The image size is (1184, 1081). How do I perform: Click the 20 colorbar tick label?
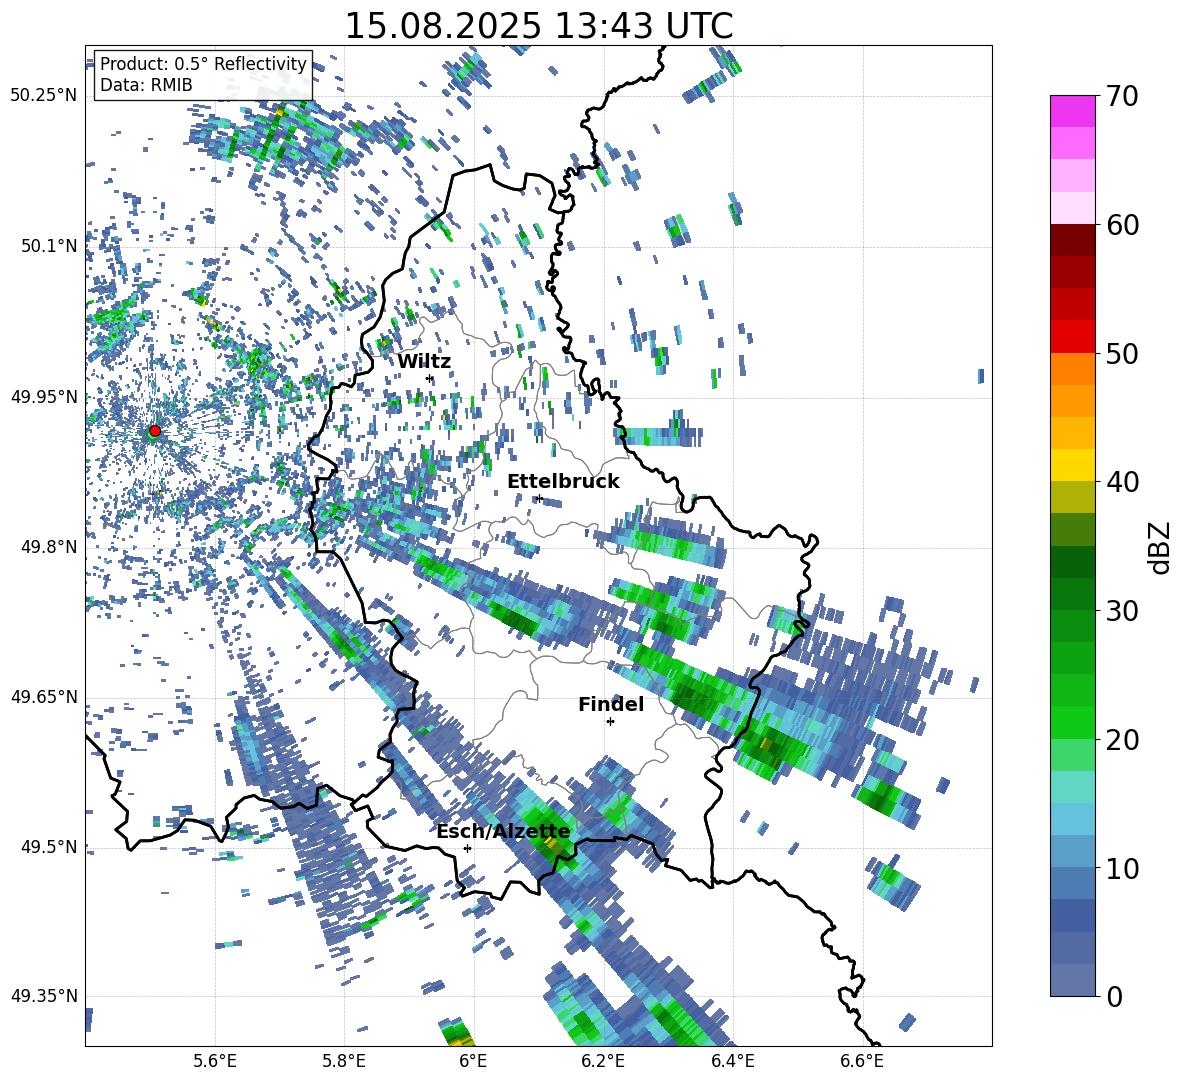point(1123,740)
